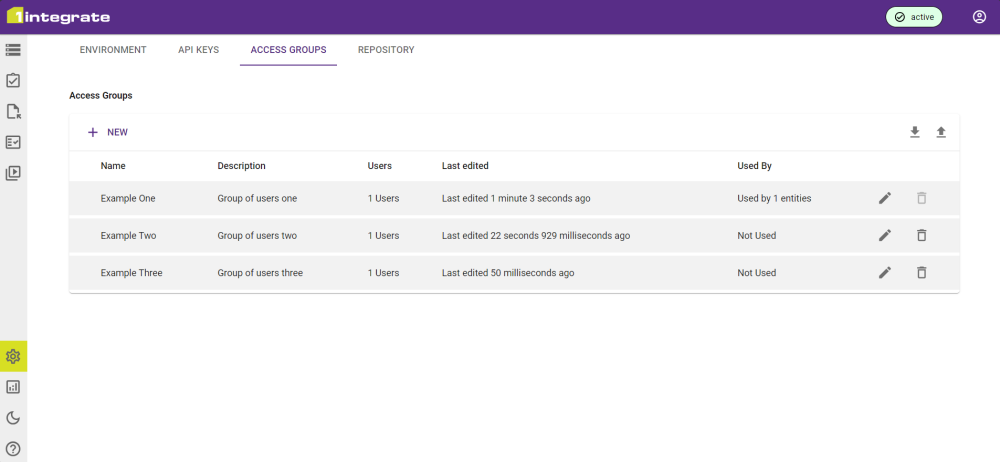Image resolution: width=1000 pixels, height=462 pixels.
Task: Open the play media icon in sidebar
Action: coord(13,173)
